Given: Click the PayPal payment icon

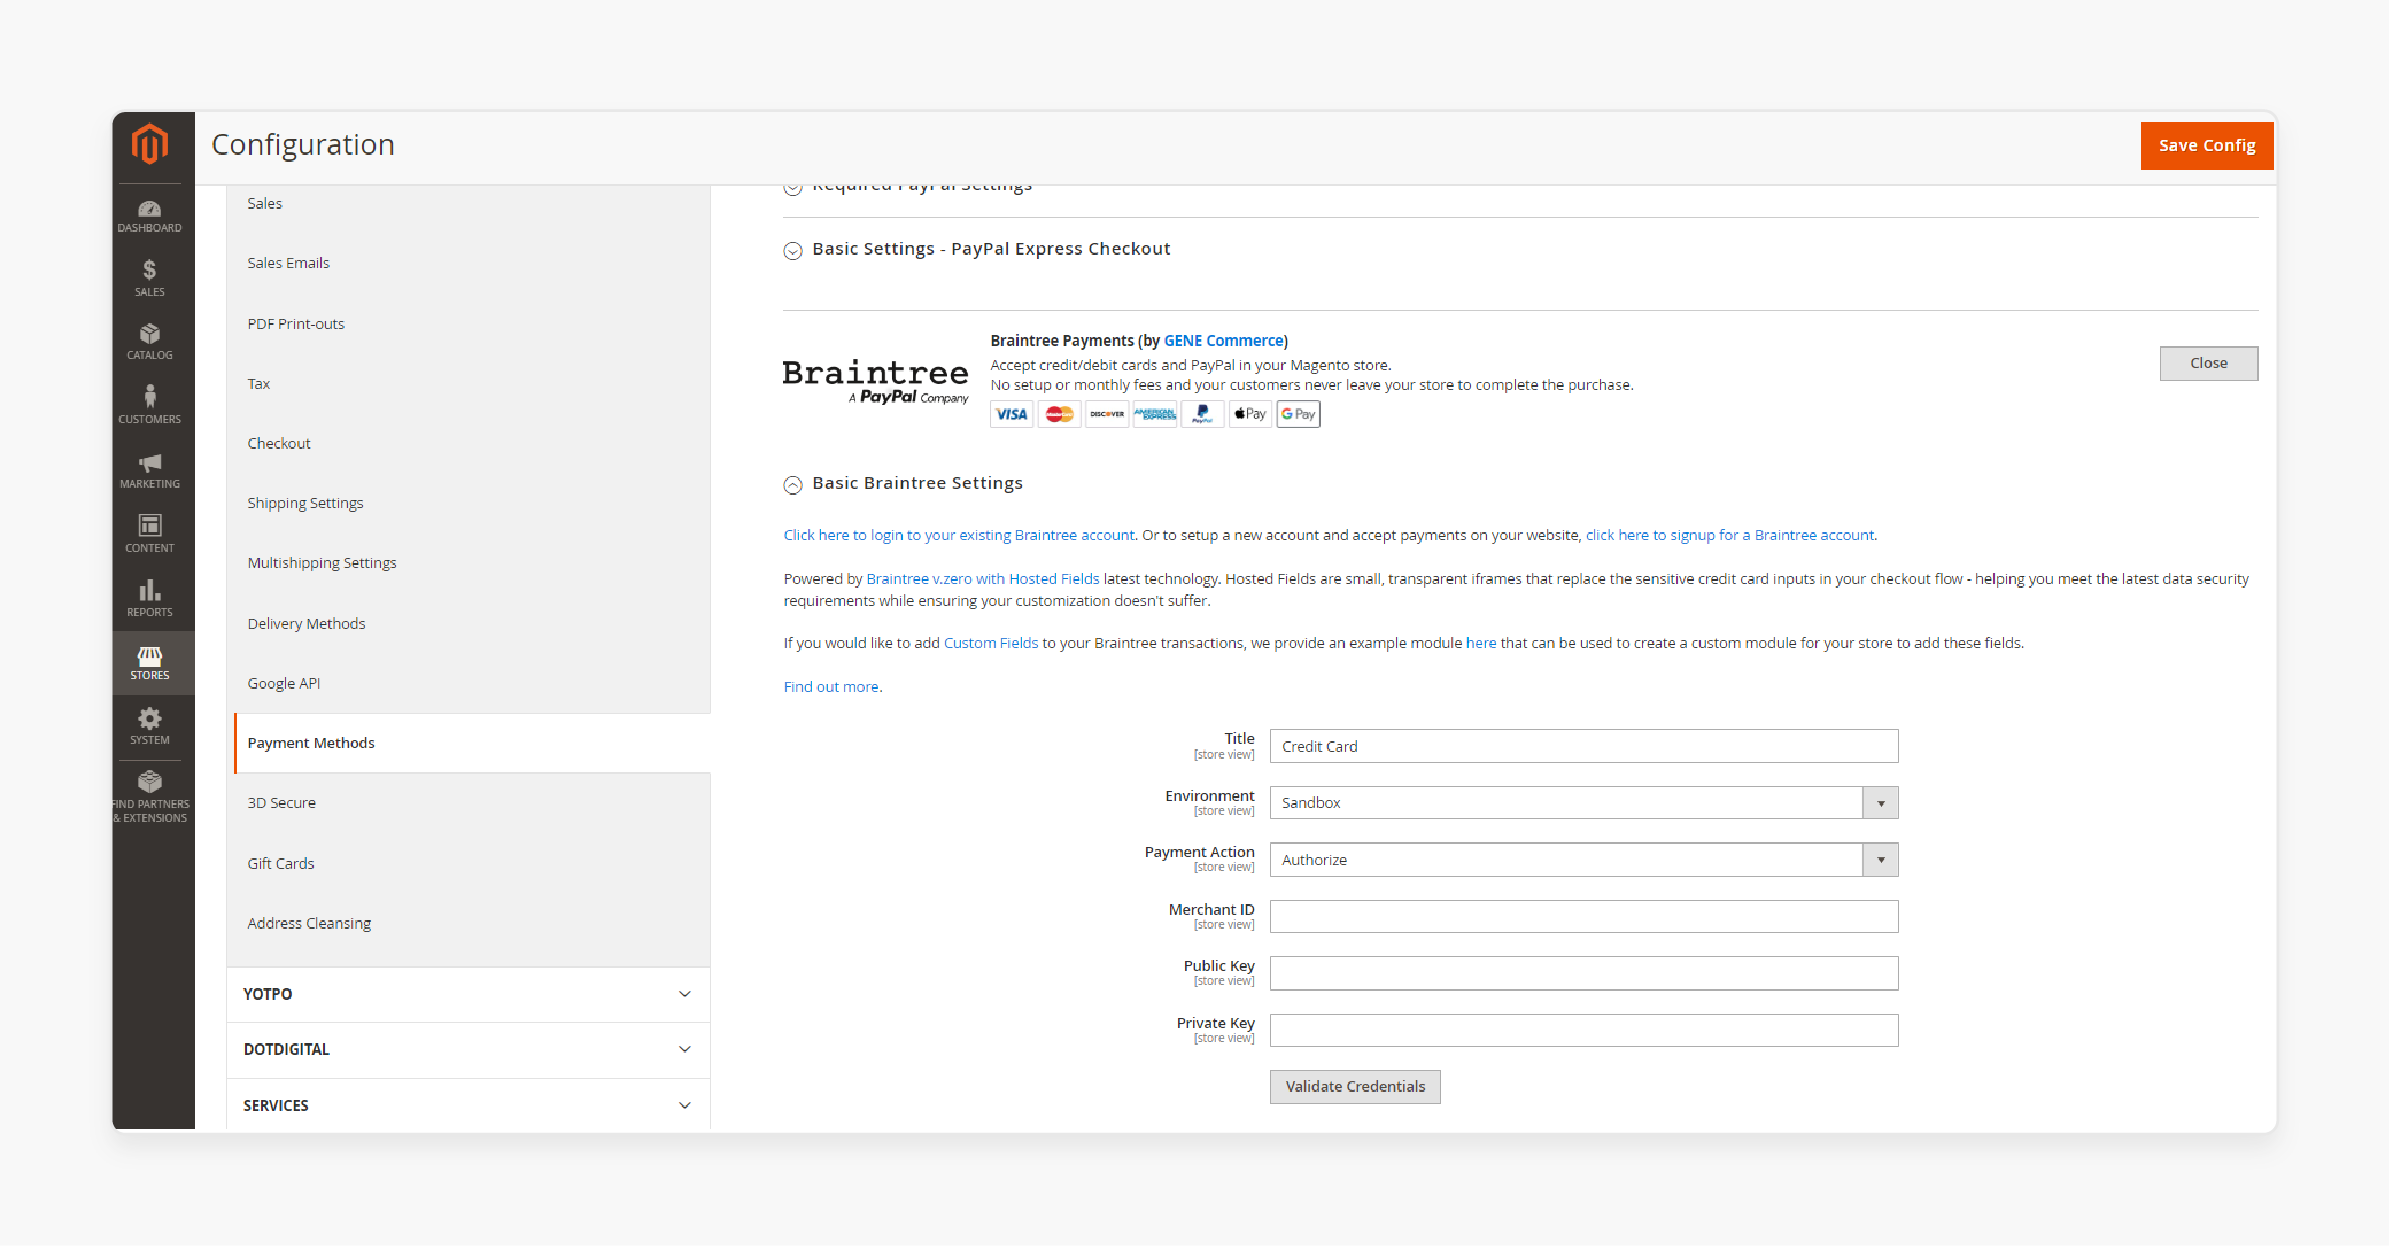Looking at the screenshot, I should point(1202,414).
